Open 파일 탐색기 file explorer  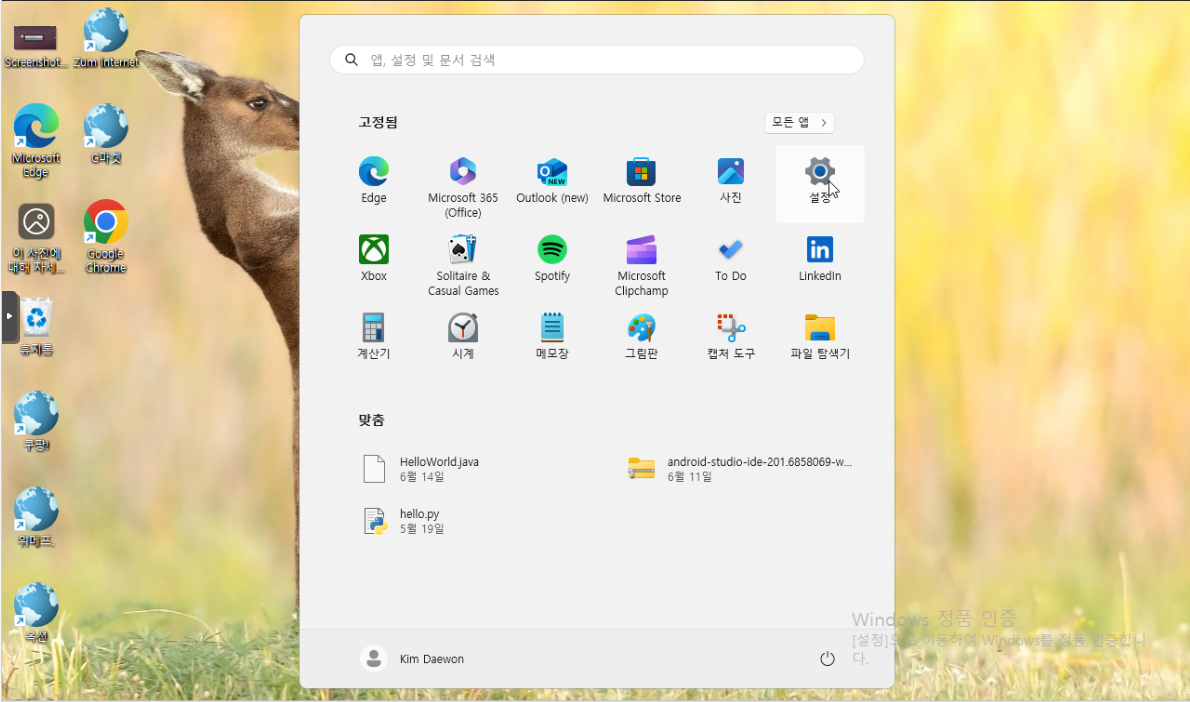pyautogui.click(x=820, y=336)
